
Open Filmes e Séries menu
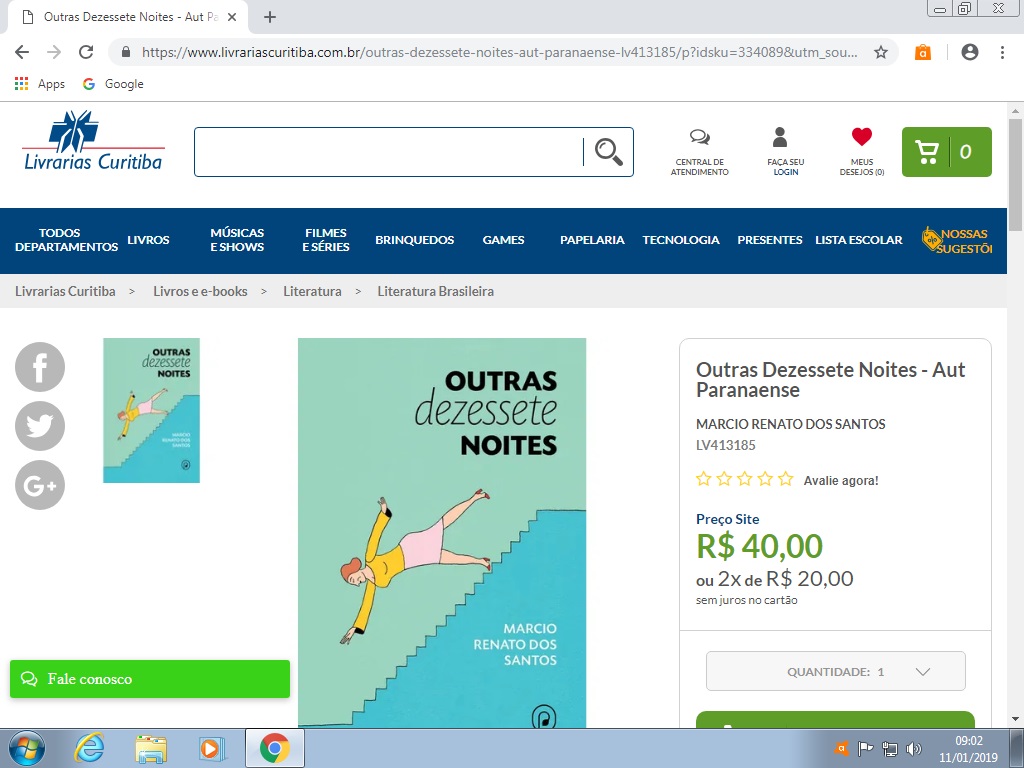click(x=326, y=240)
